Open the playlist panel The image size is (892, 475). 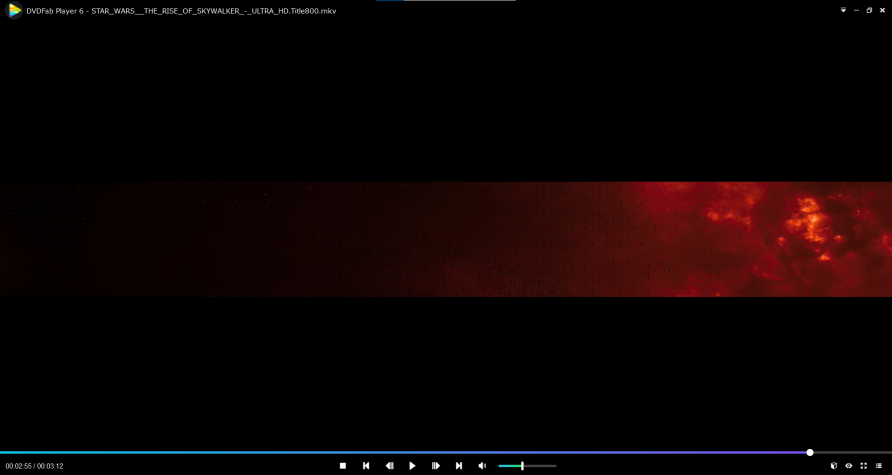tap(879, 466)
